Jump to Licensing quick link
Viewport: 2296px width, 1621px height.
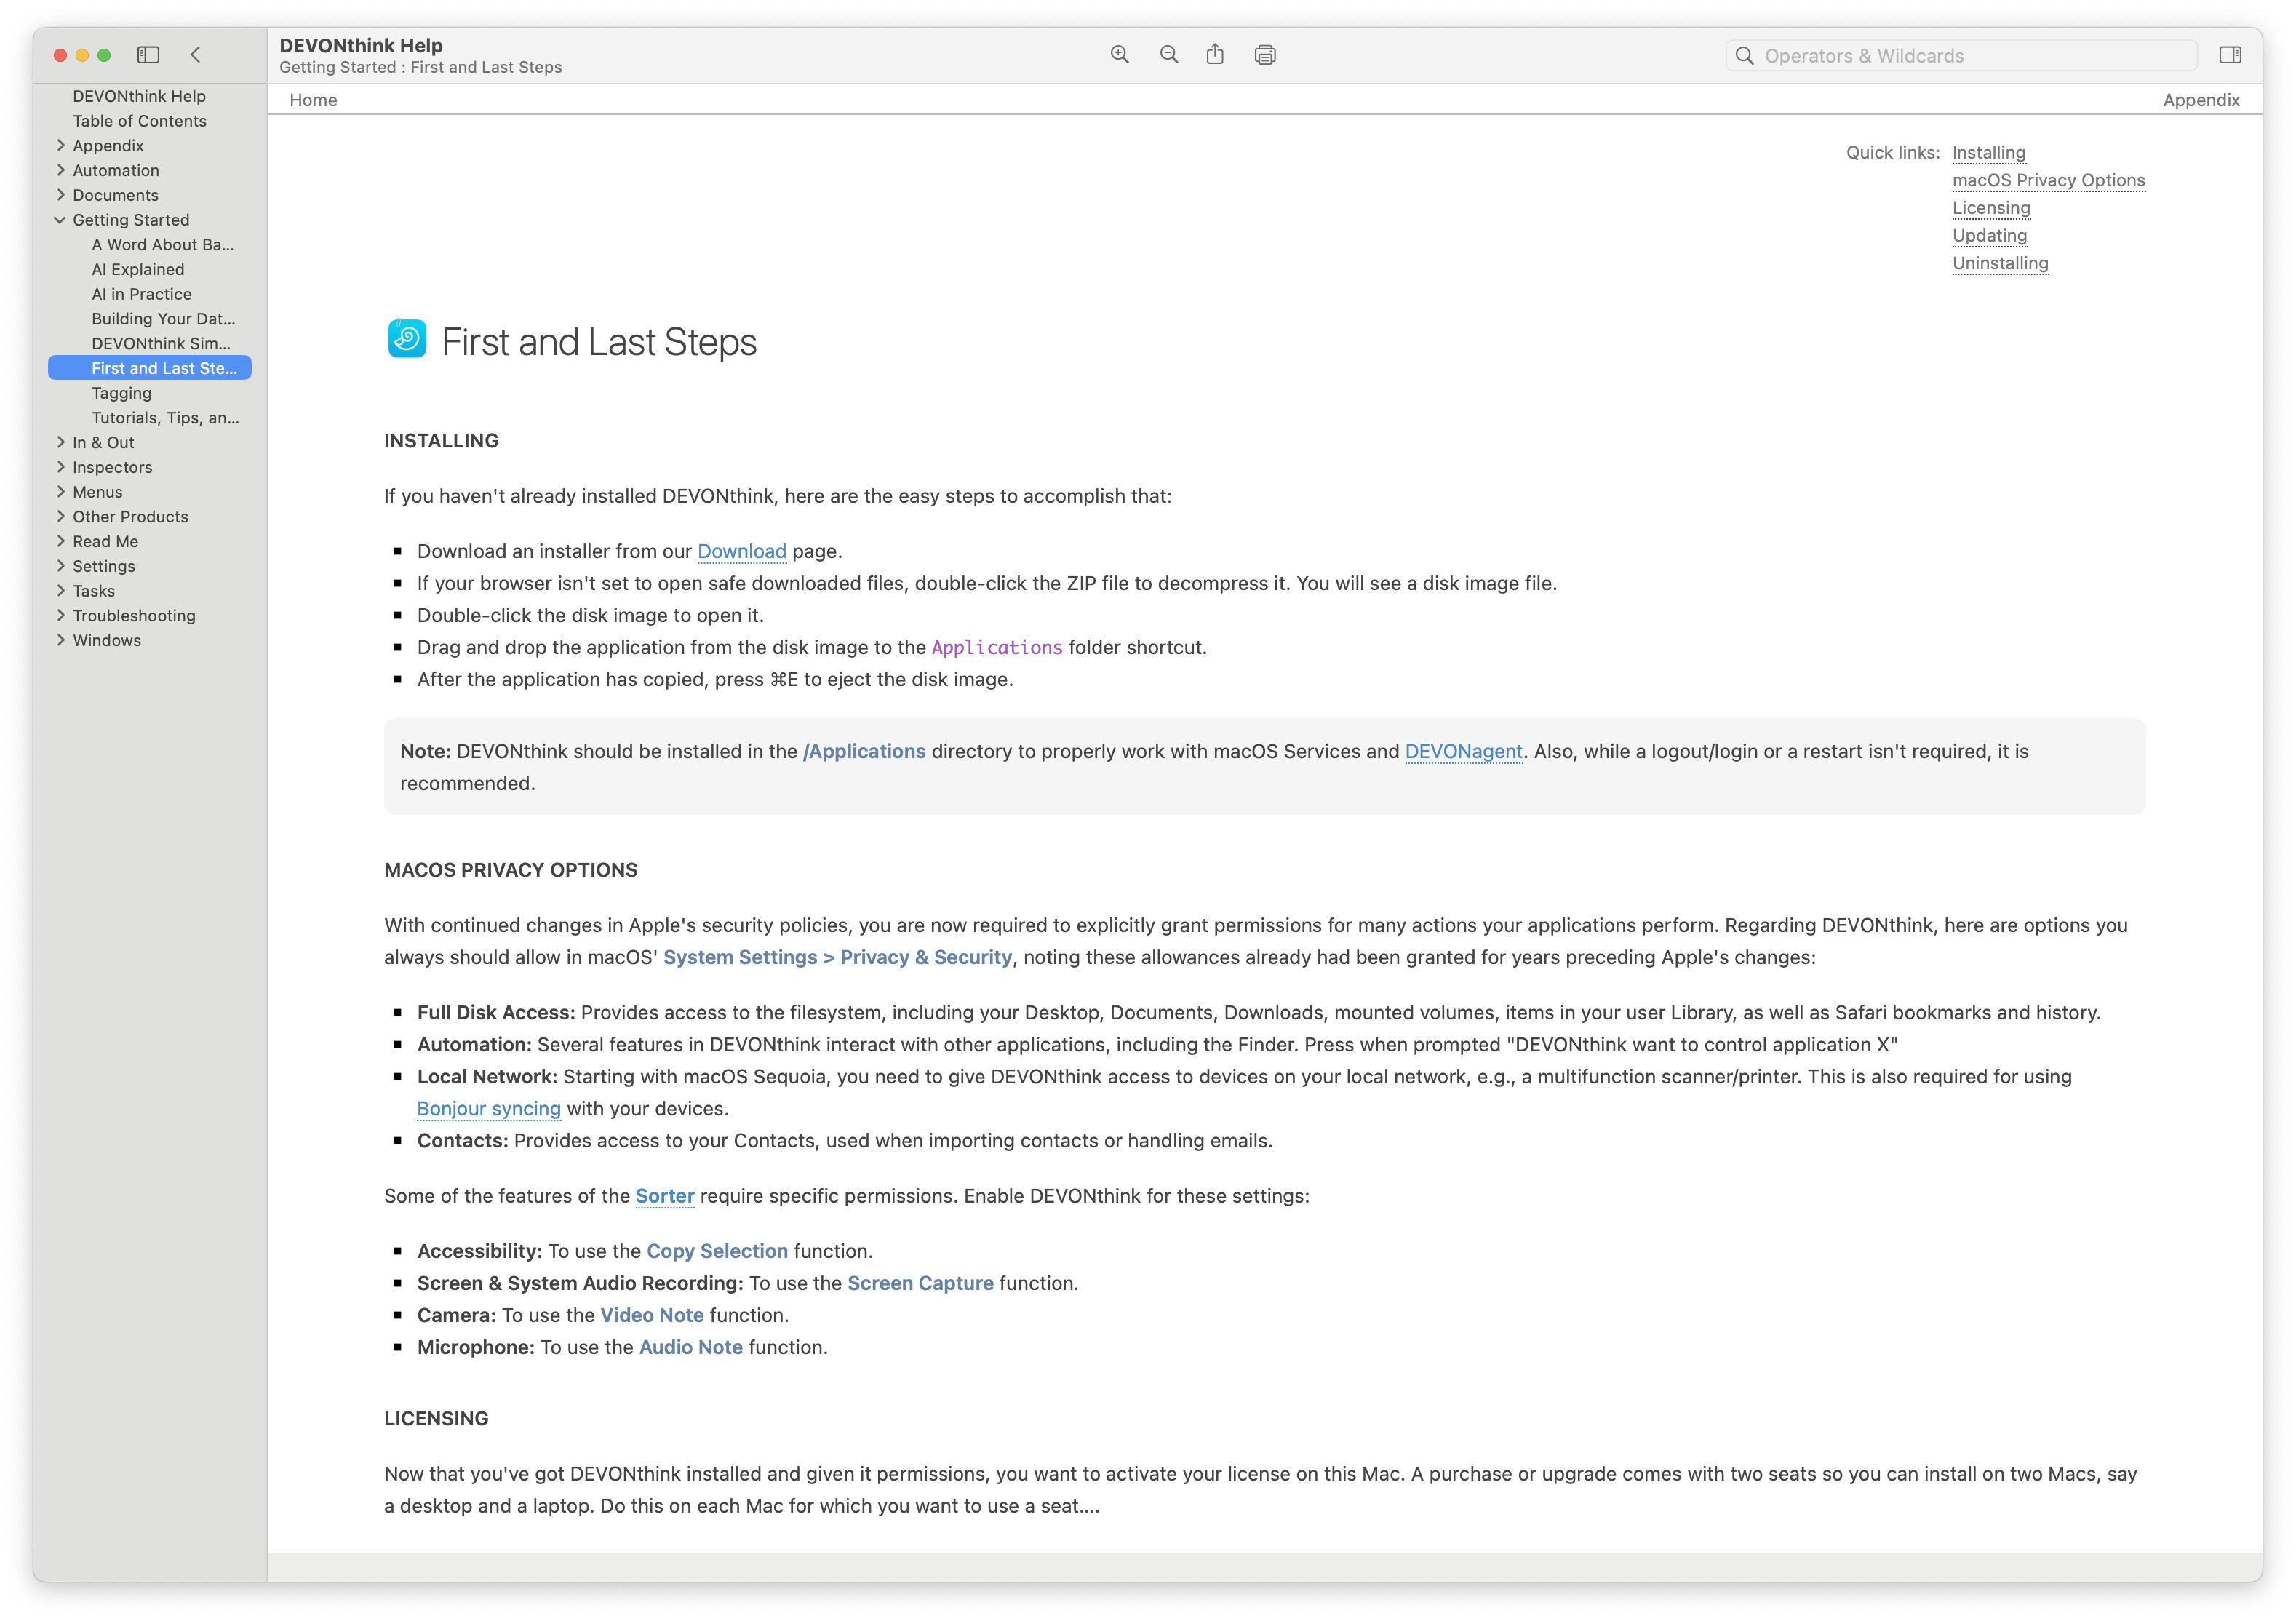[1990, 208]
